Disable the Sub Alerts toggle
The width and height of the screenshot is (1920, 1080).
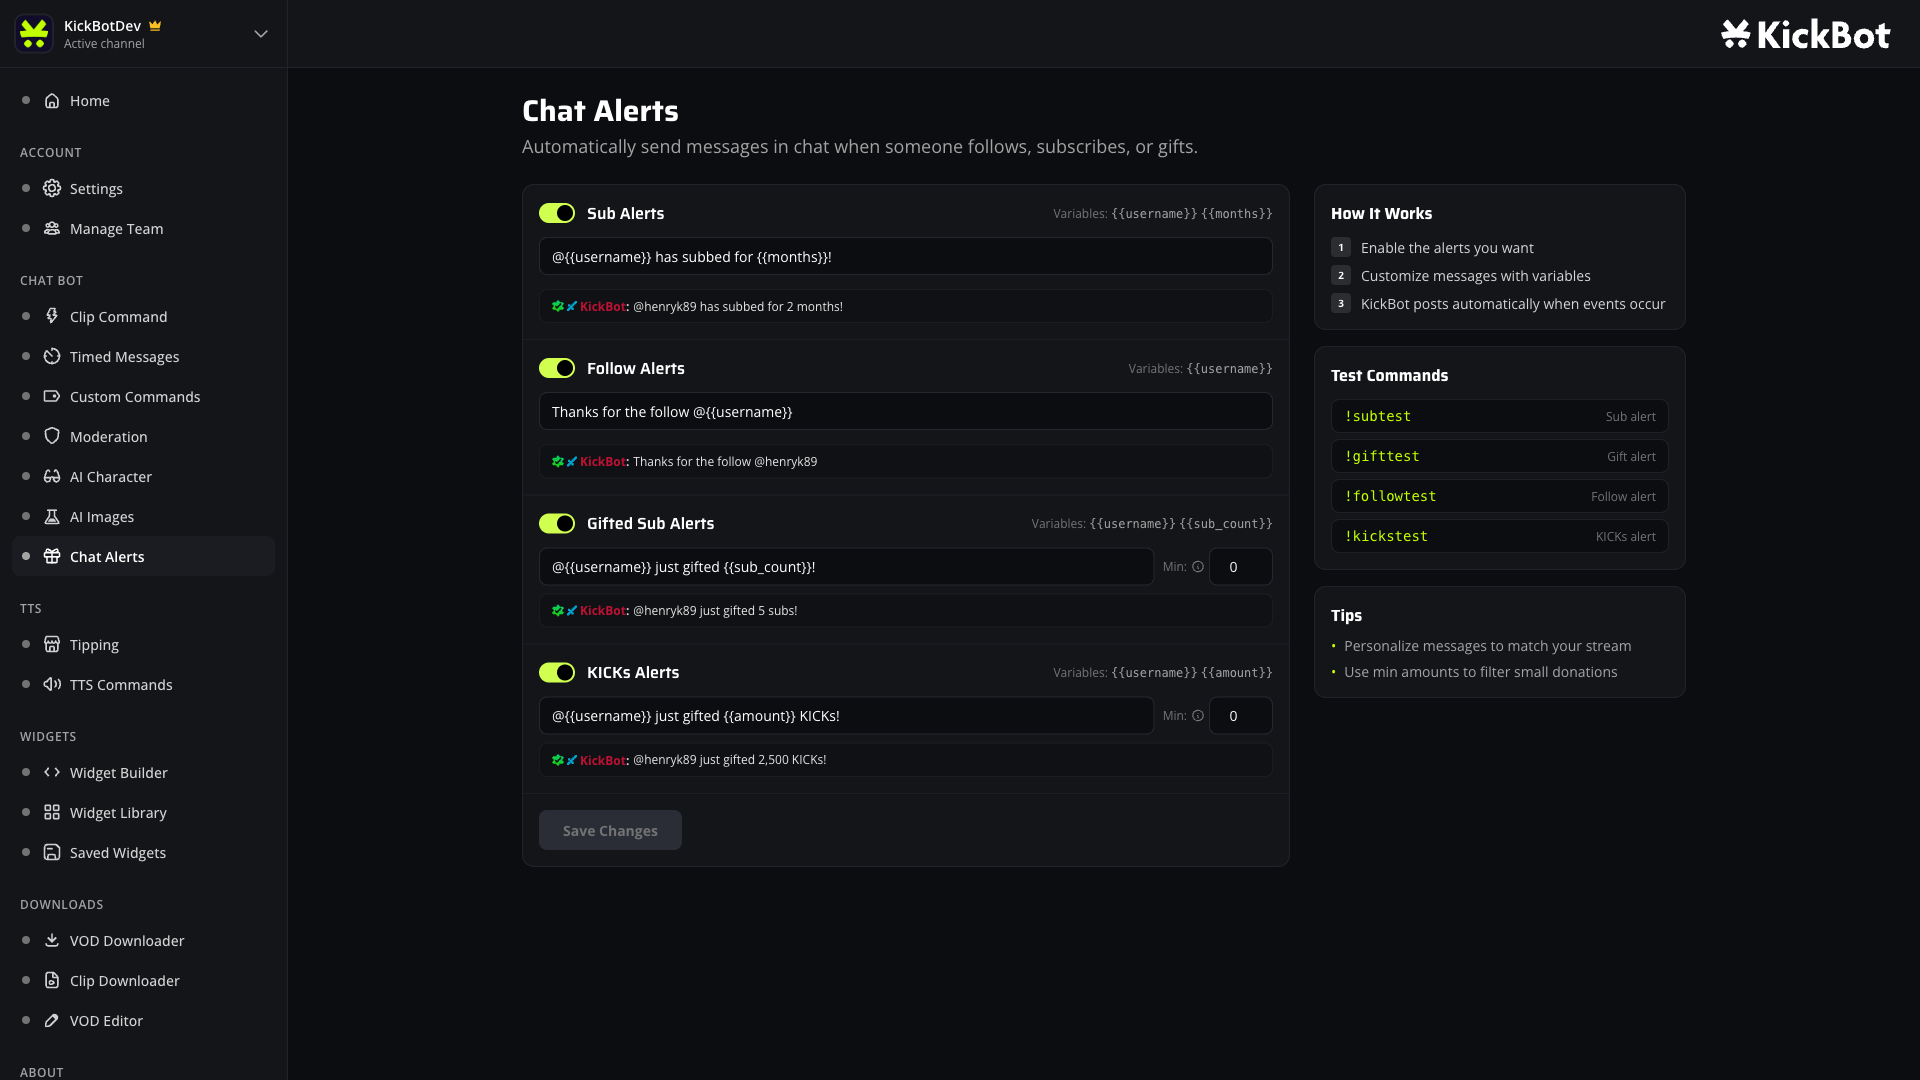click(557, 213)
